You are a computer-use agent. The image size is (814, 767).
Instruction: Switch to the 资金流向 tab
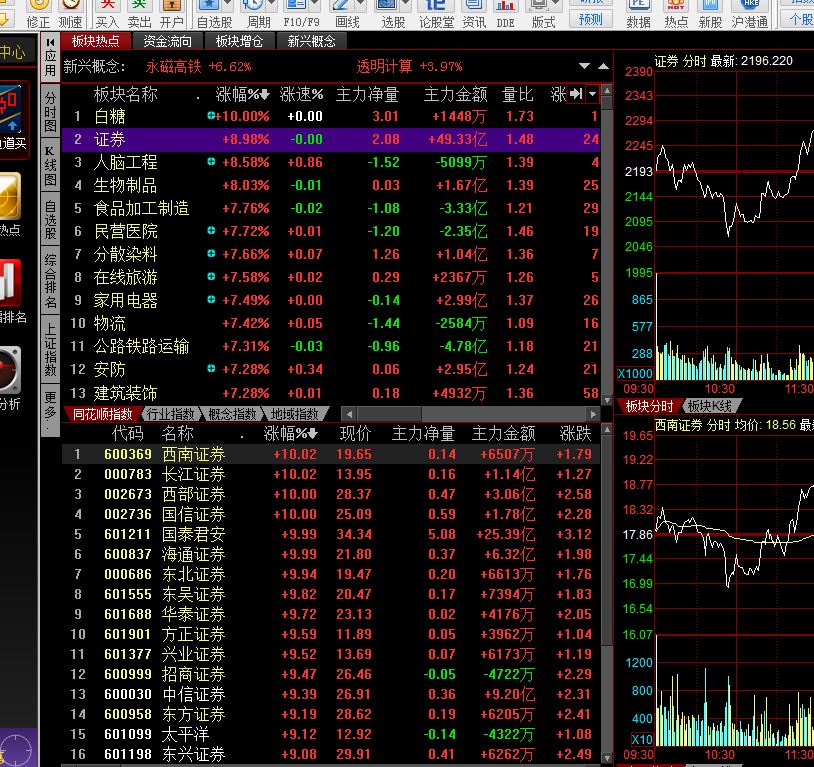167,41
